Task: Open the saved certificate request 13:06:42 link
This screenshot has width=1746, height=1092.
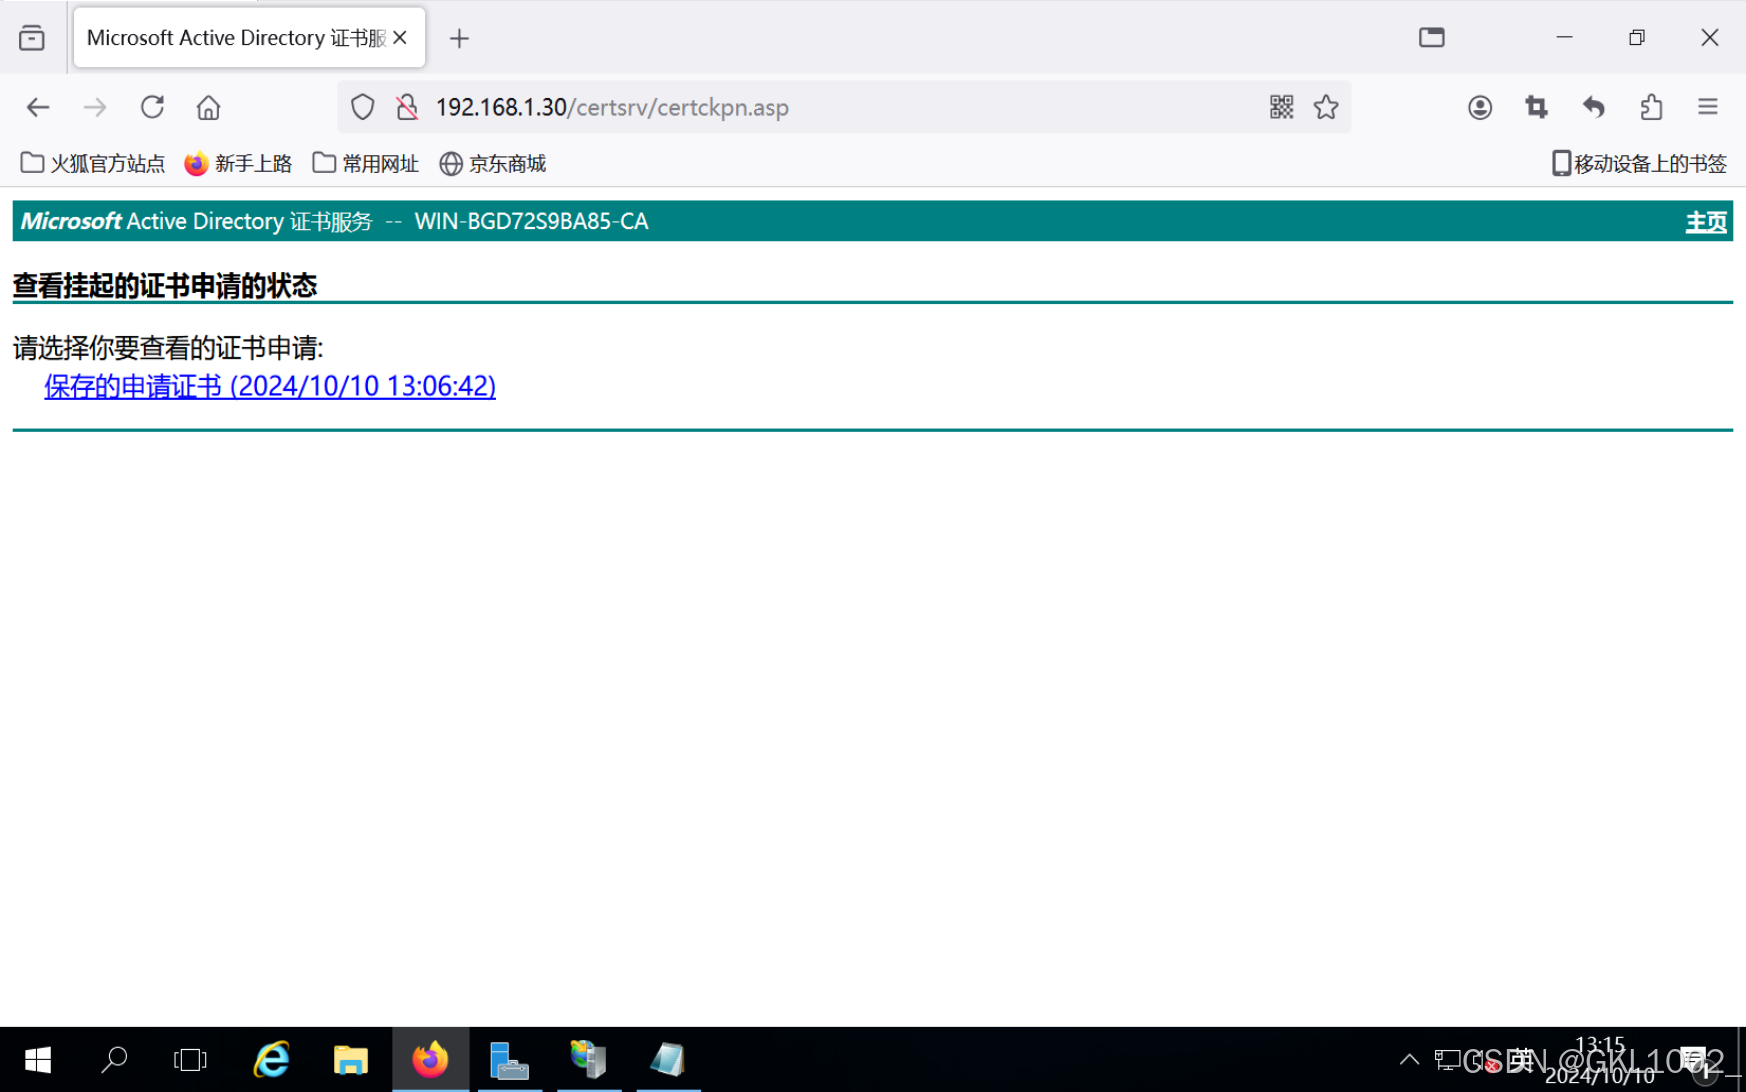Action: (x=270, y=386)
